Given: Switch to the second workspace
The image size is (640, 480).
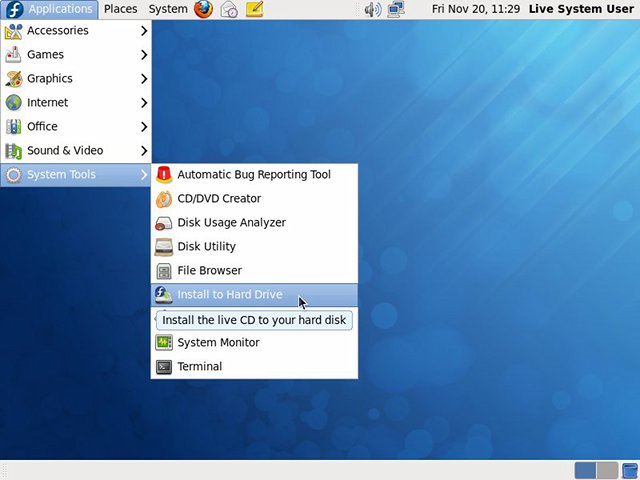Looking at the screenshot, I should (607, 471).
